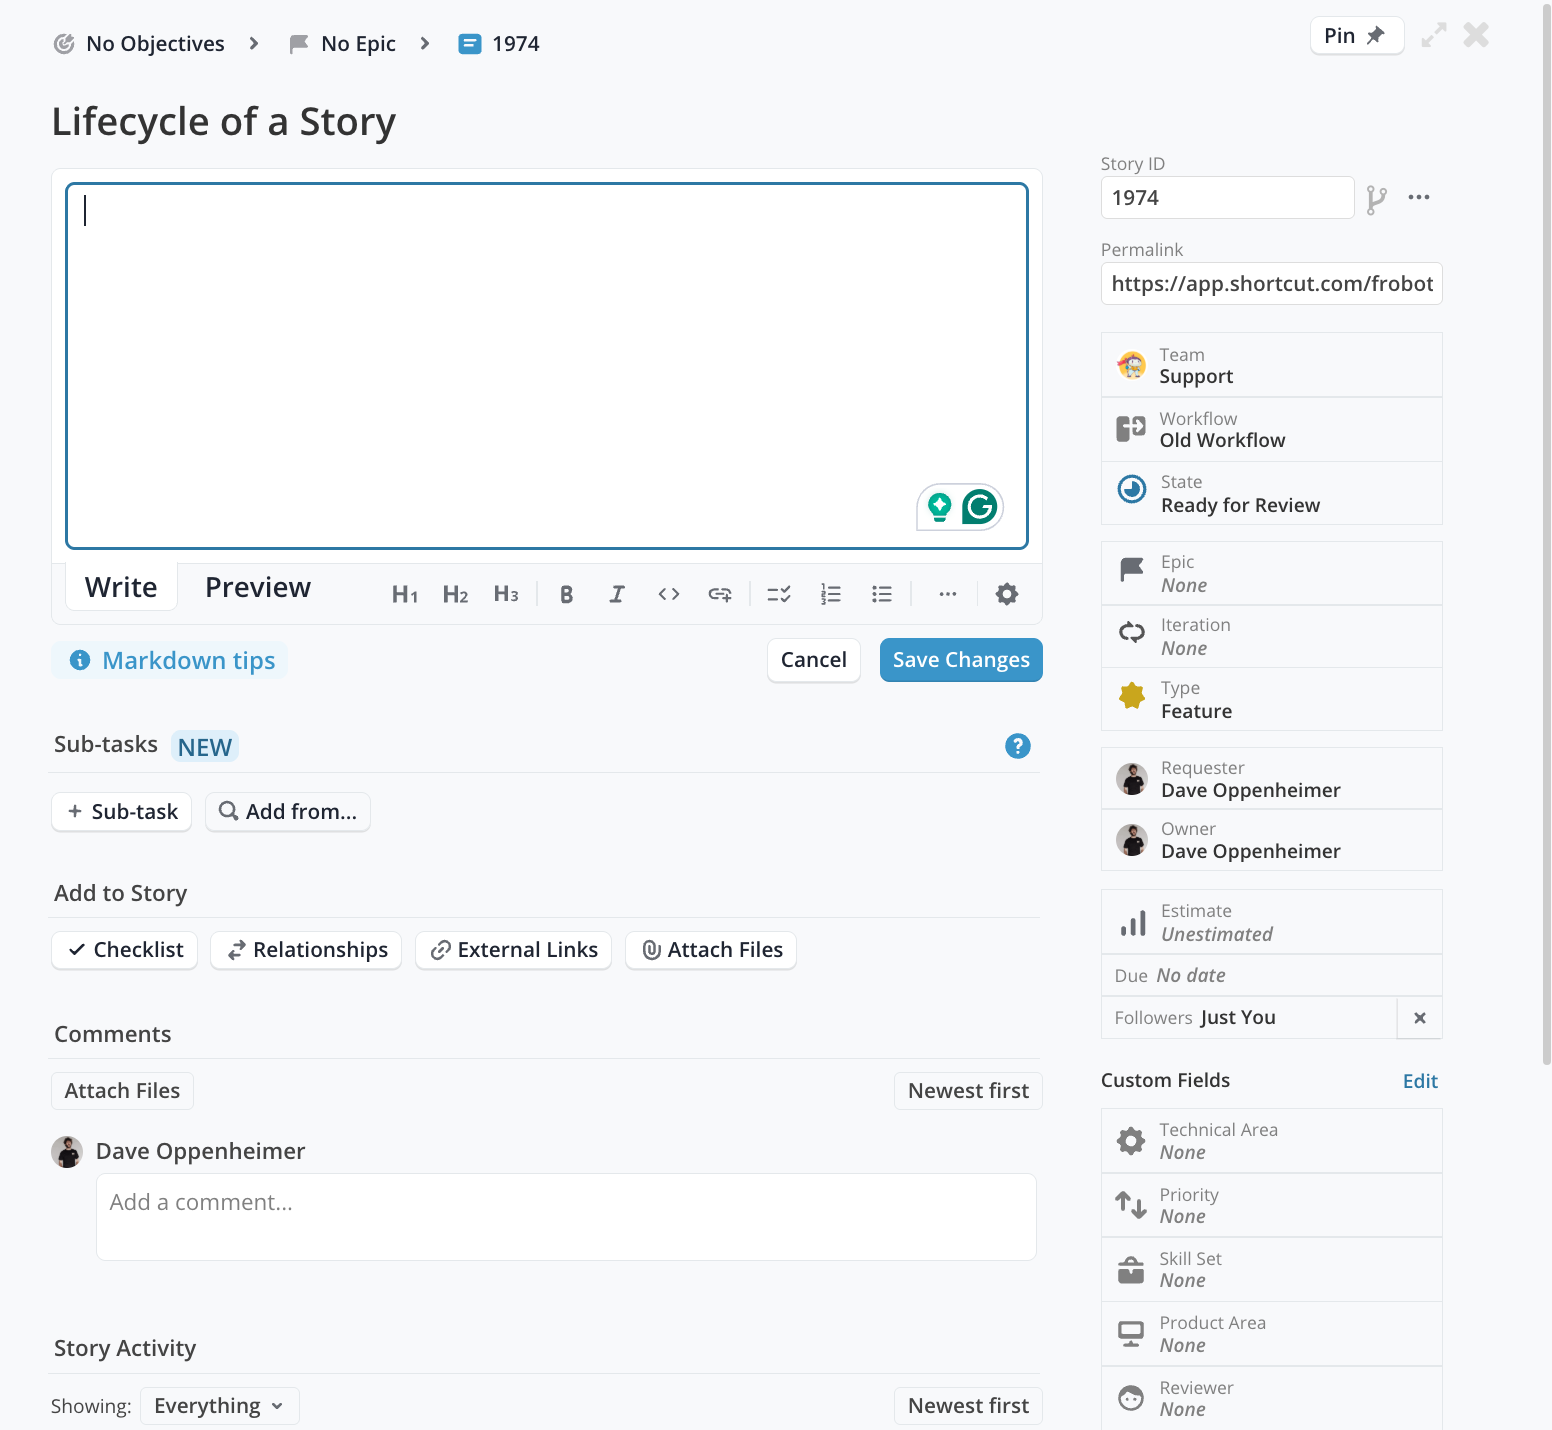Insert a link with the link icon
1552x1430 pixels.
click(720, 594)
